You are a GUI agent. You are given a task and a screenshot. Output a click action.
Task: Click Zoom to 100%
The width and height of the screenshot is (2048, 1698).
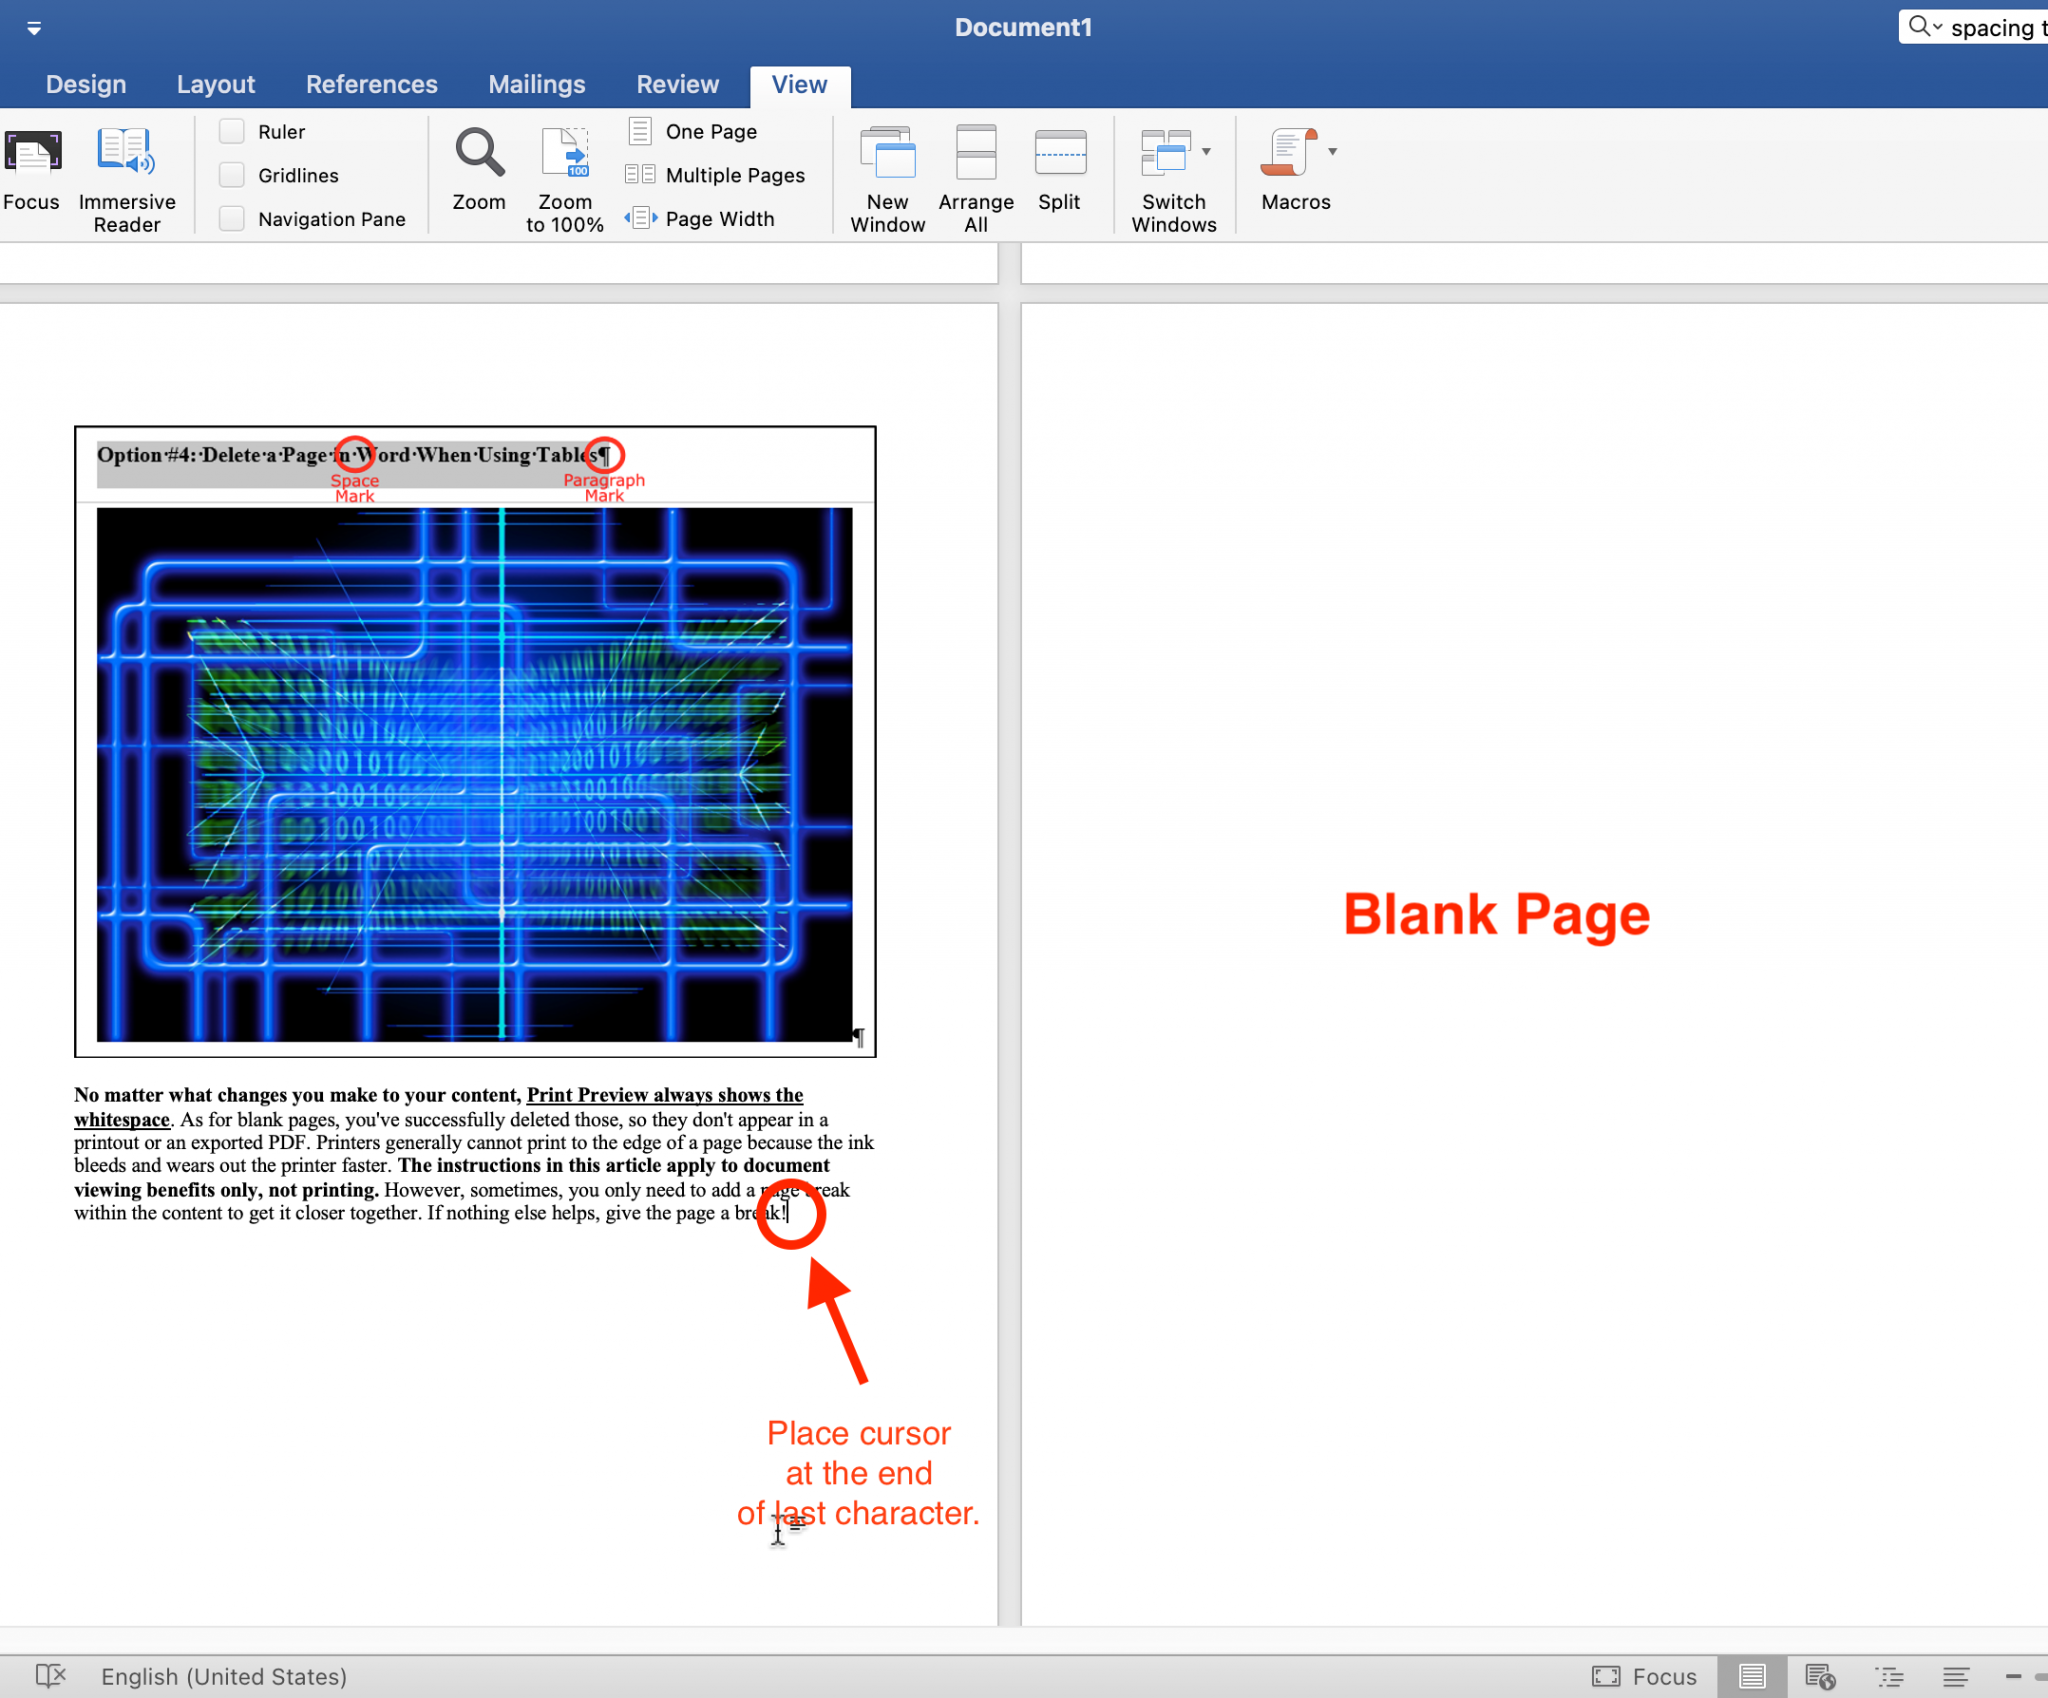pos(565,175)
